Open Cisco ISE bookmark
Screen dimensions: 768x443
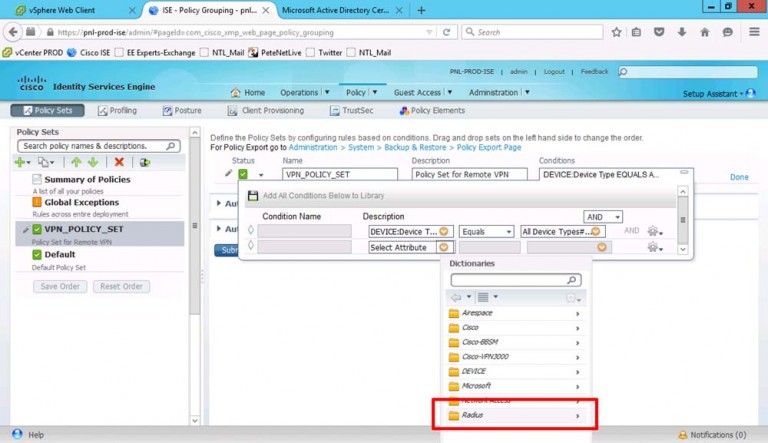pos(89,52)
